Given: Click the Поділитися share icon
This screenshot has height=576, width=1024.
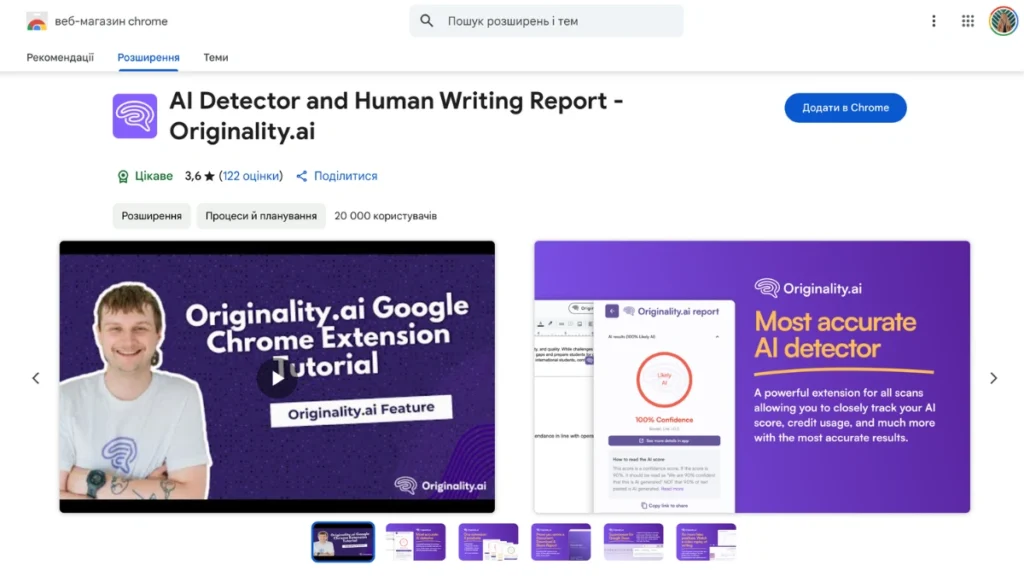Looking at the screenshot, I should 301,176.
